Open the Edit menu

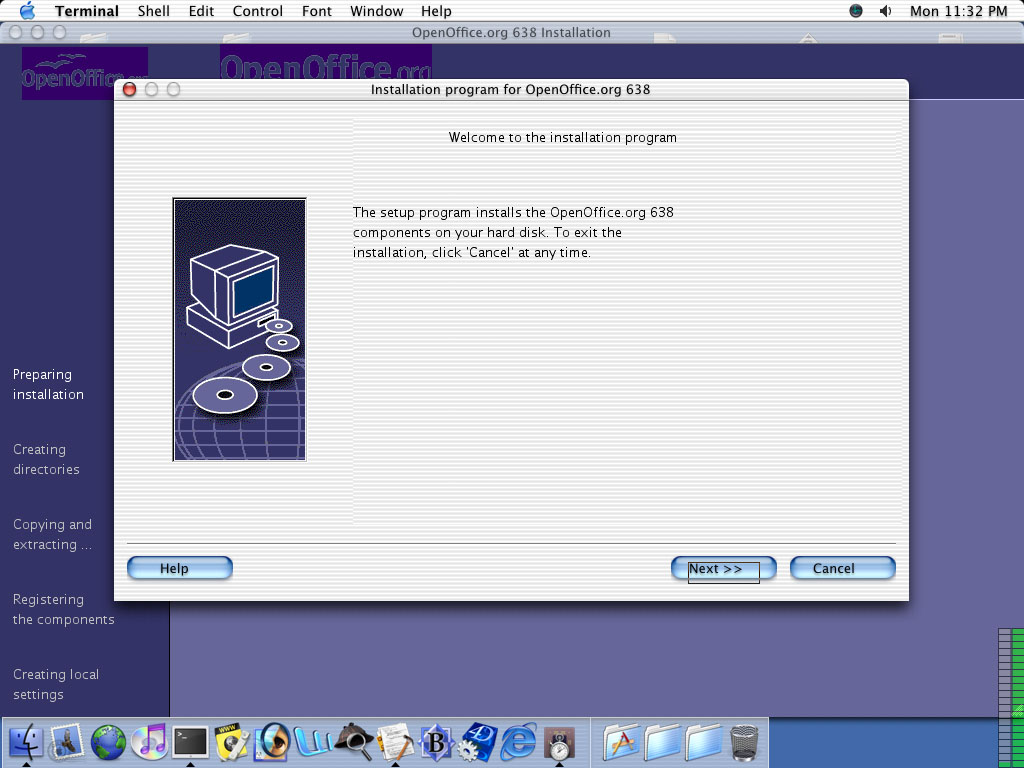point(201,11)
